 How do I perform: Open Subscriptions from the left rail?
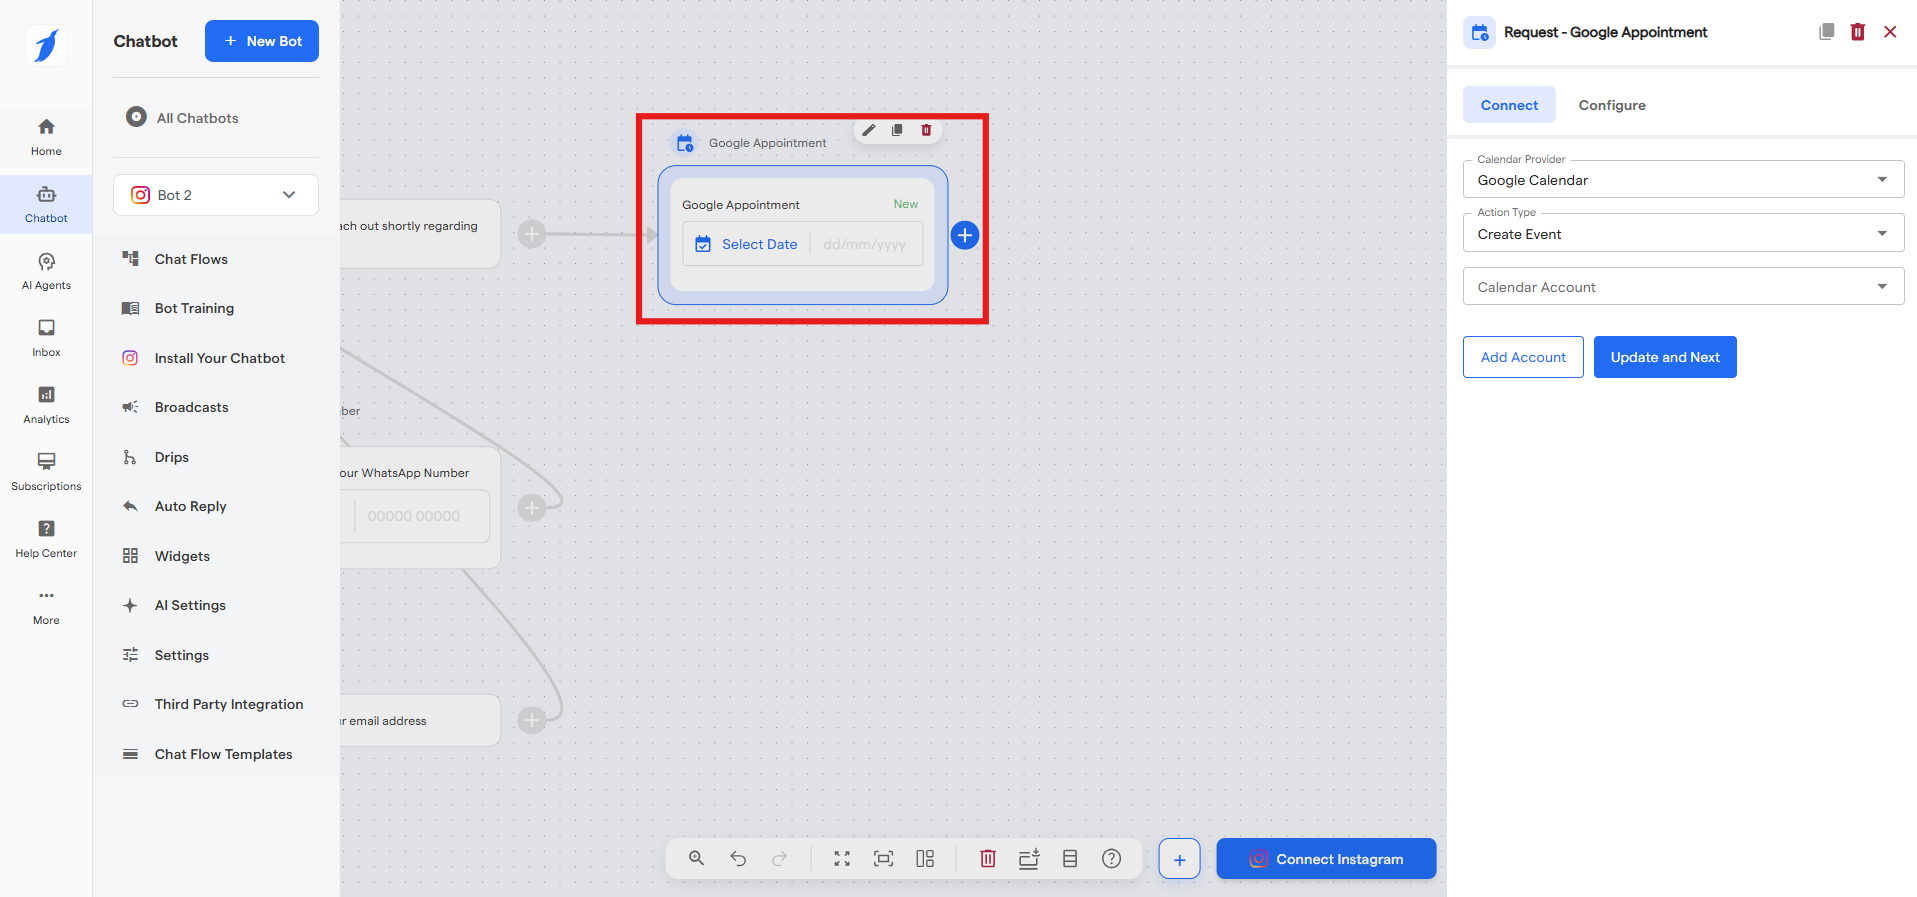46,472
